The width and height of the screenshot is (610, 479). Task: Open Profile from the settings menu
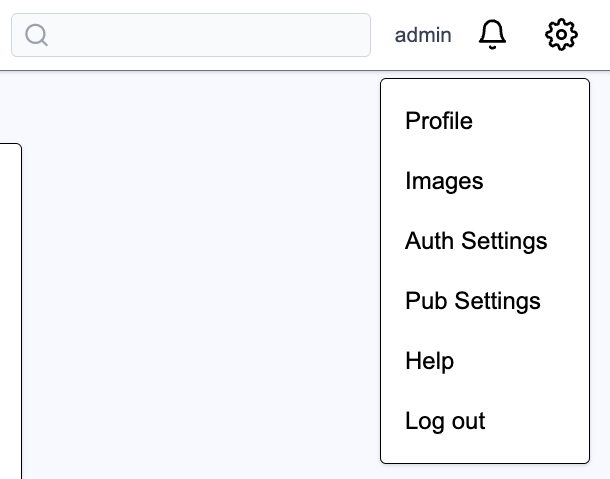(439, 121)
